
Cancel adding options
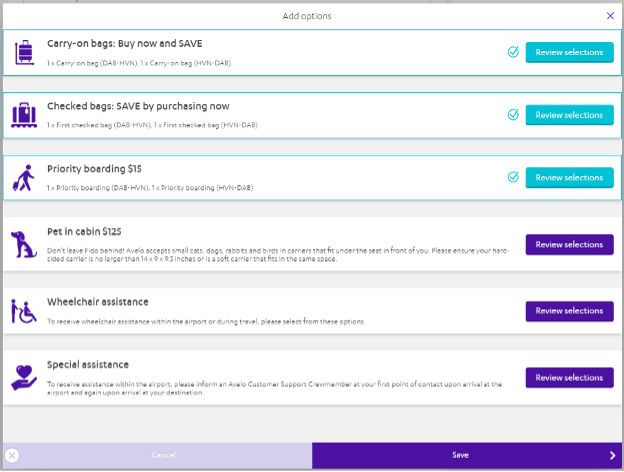click(158, 455)
